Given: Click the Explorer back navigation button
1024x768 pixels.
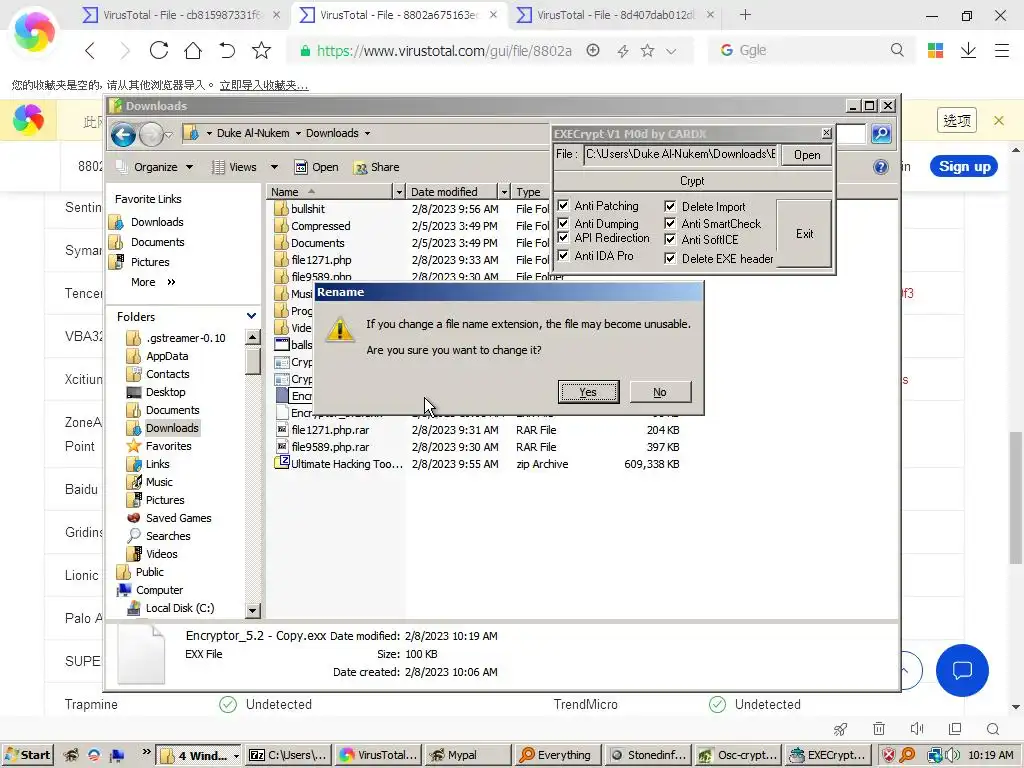Looking at the screenshot, I should point(123,135).
